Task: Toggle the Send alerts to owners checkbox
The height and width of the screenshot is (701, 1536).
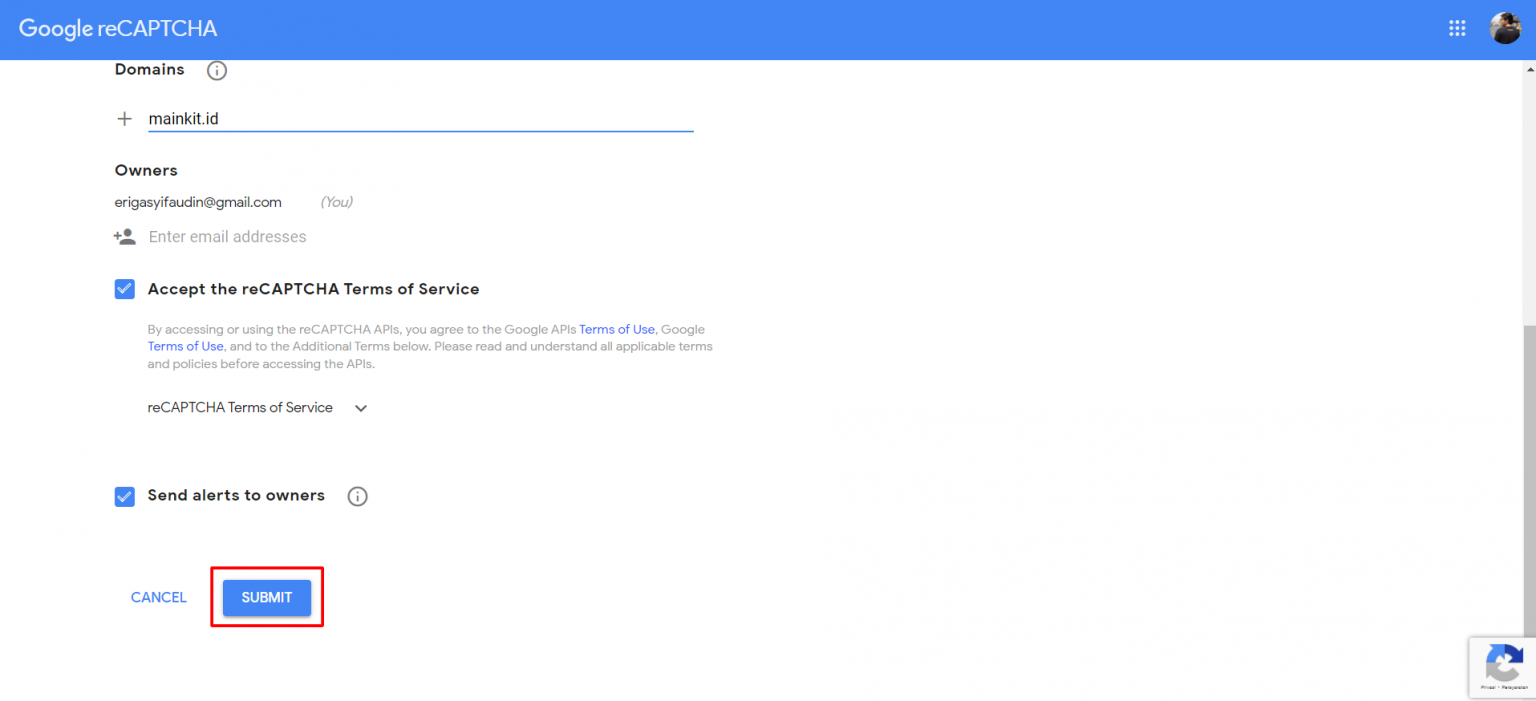Action: click(x=125, y=497)
